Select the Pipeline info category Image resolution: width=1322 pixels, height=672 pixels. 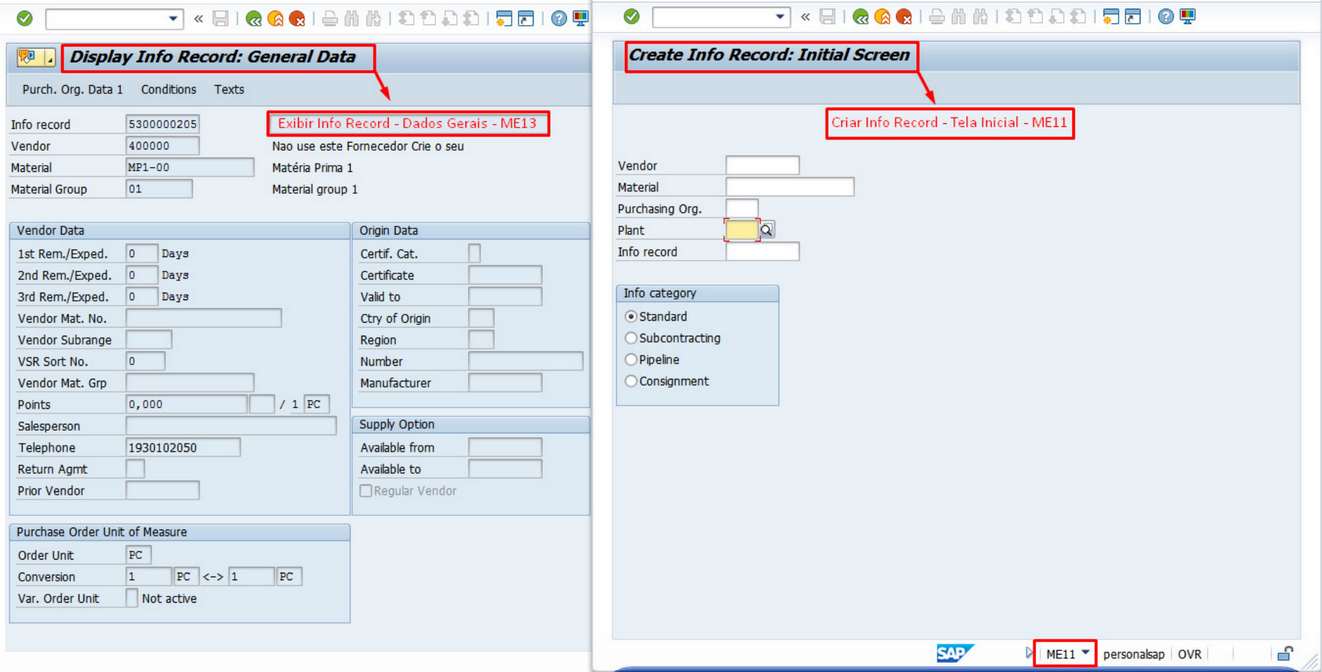(x=631, y=360)
